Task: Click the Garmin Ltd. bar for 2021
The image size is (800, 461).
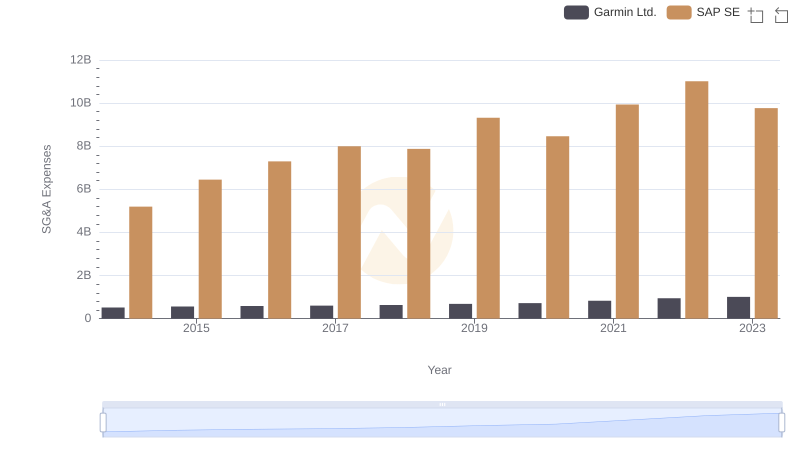Action: pos(599,310)
